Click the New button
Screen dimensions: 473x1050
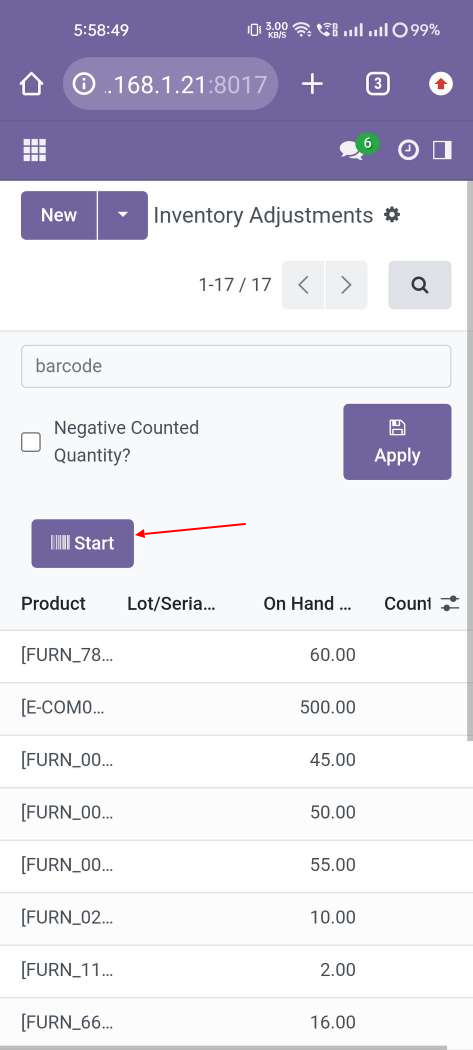(59, 215)
